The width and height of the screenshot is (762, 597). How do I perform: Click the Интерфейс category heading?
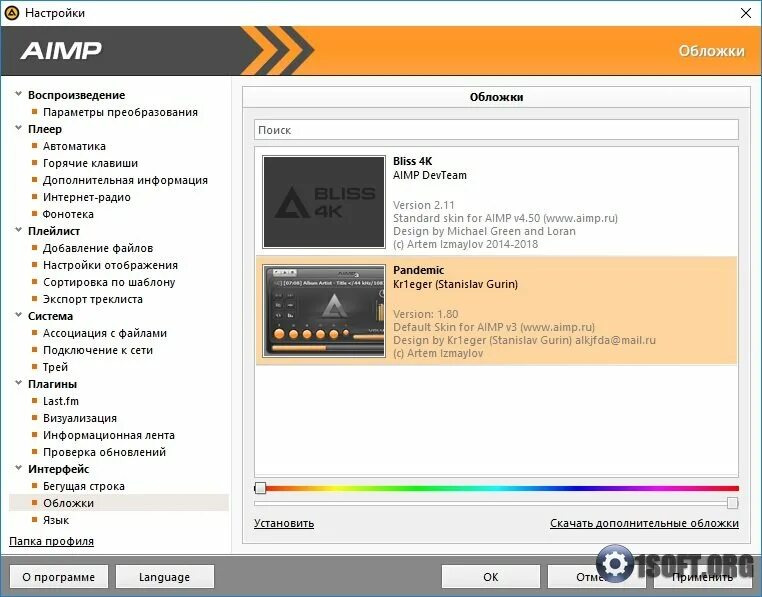tap(59, 470)
